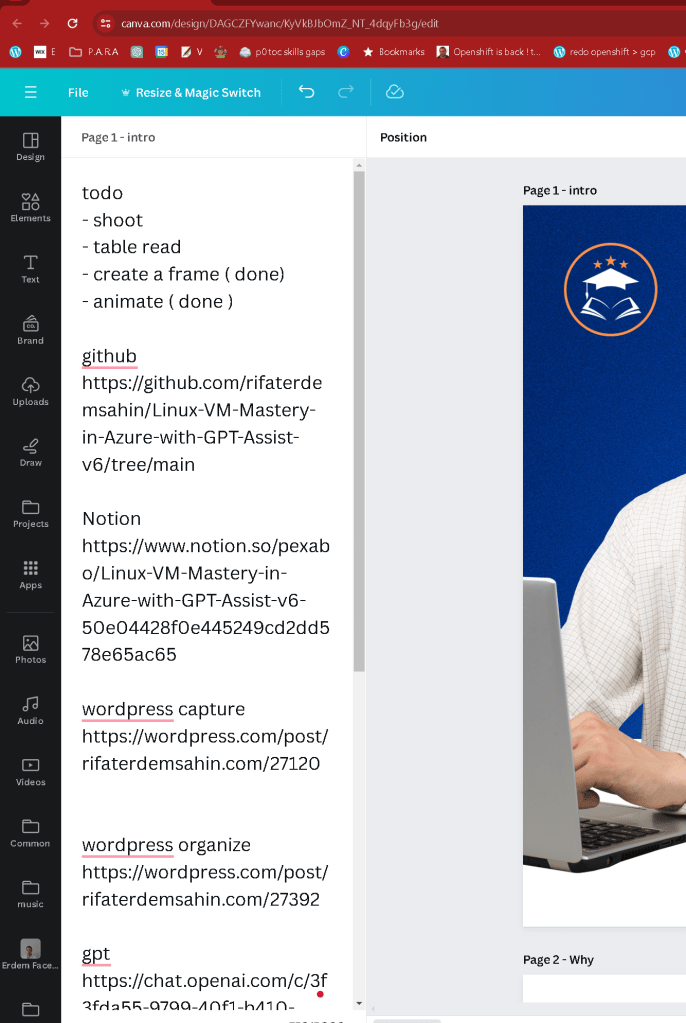686x1023 pixels.
Task: Open Resize & Magic Switch
Action: point(191,93)
